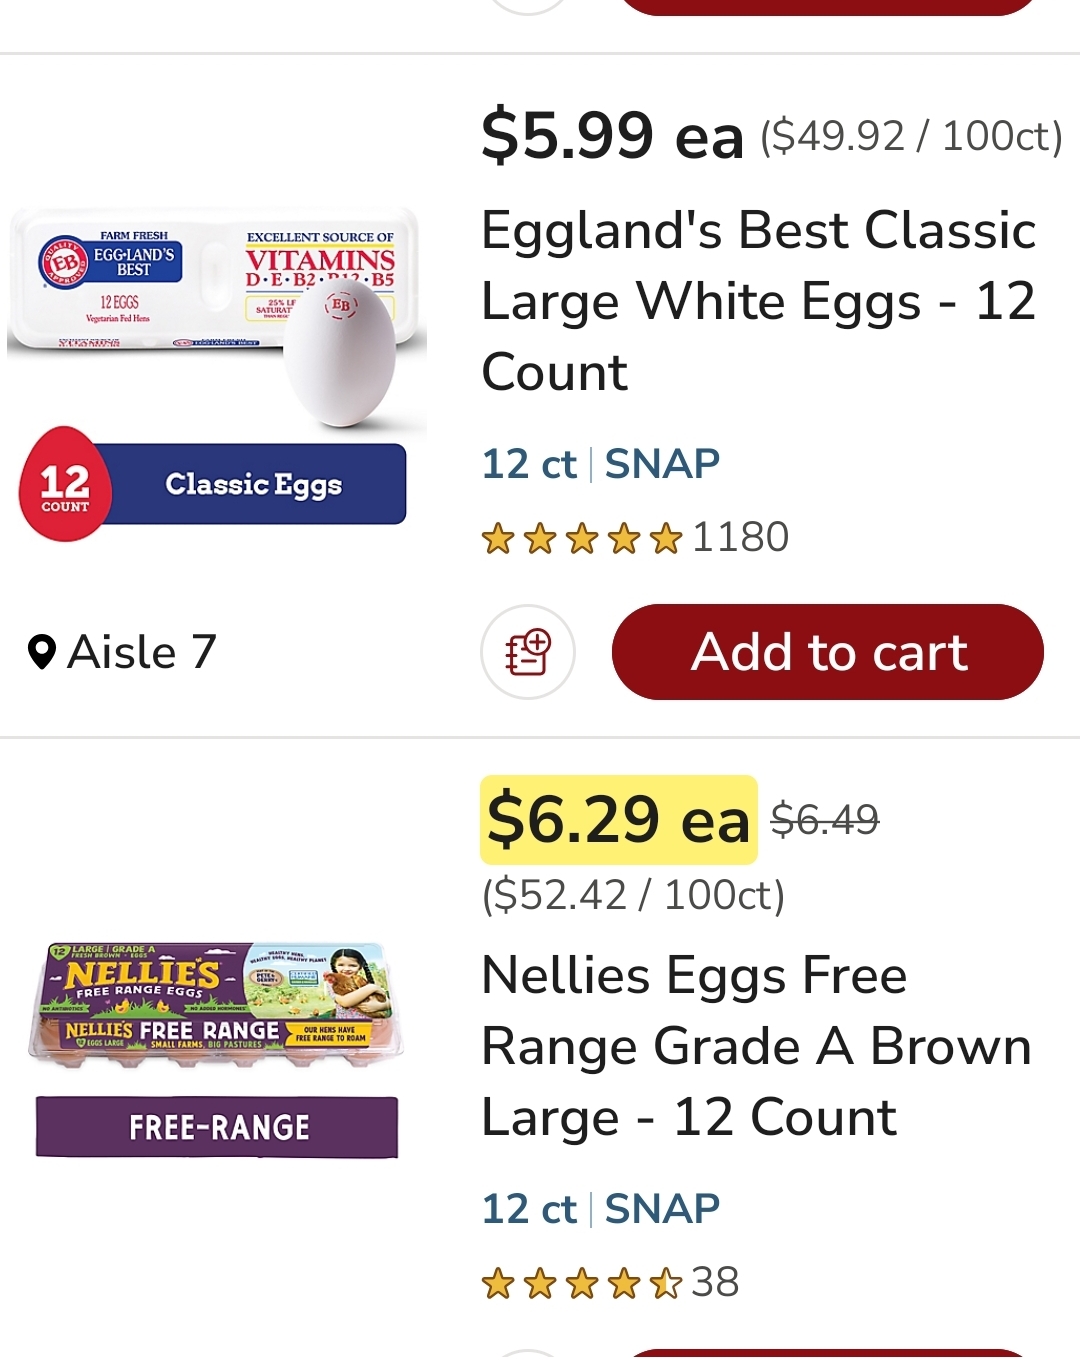The width and height of the screenshot is (1080, 1367).
Task: Tap the $5.99 ea price
Action: tap(612, 136)
